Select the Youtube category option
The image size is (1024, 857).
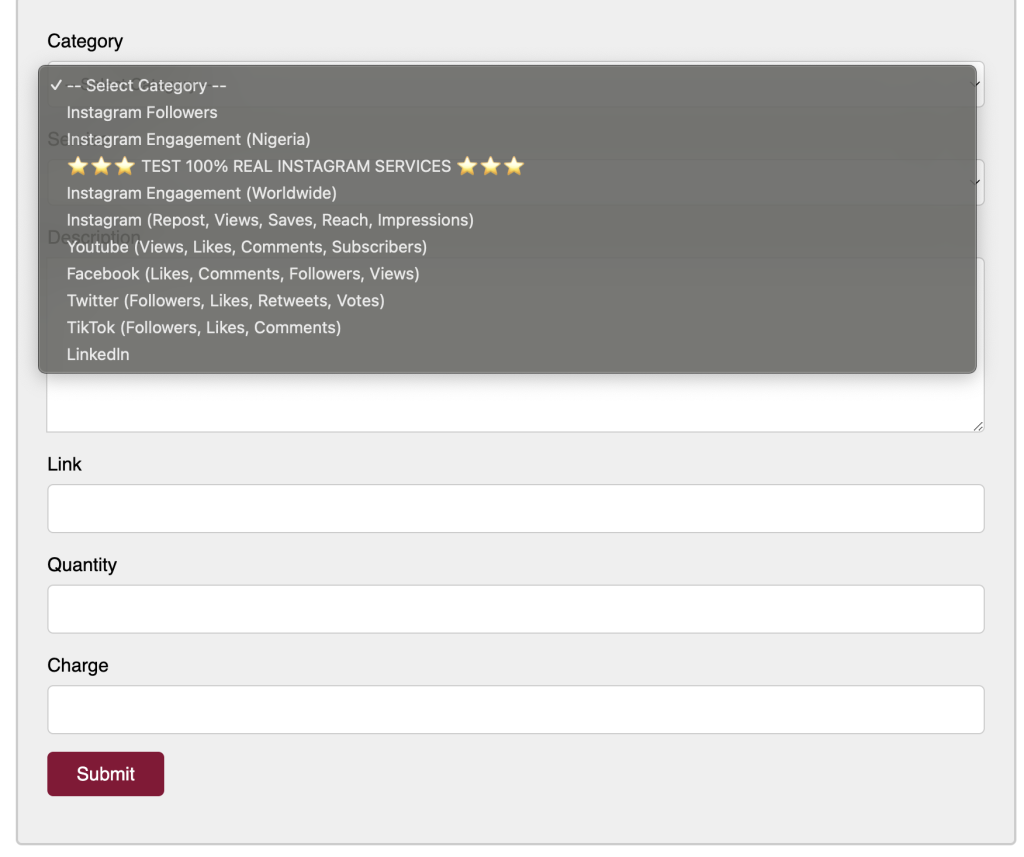pos(246,247)
